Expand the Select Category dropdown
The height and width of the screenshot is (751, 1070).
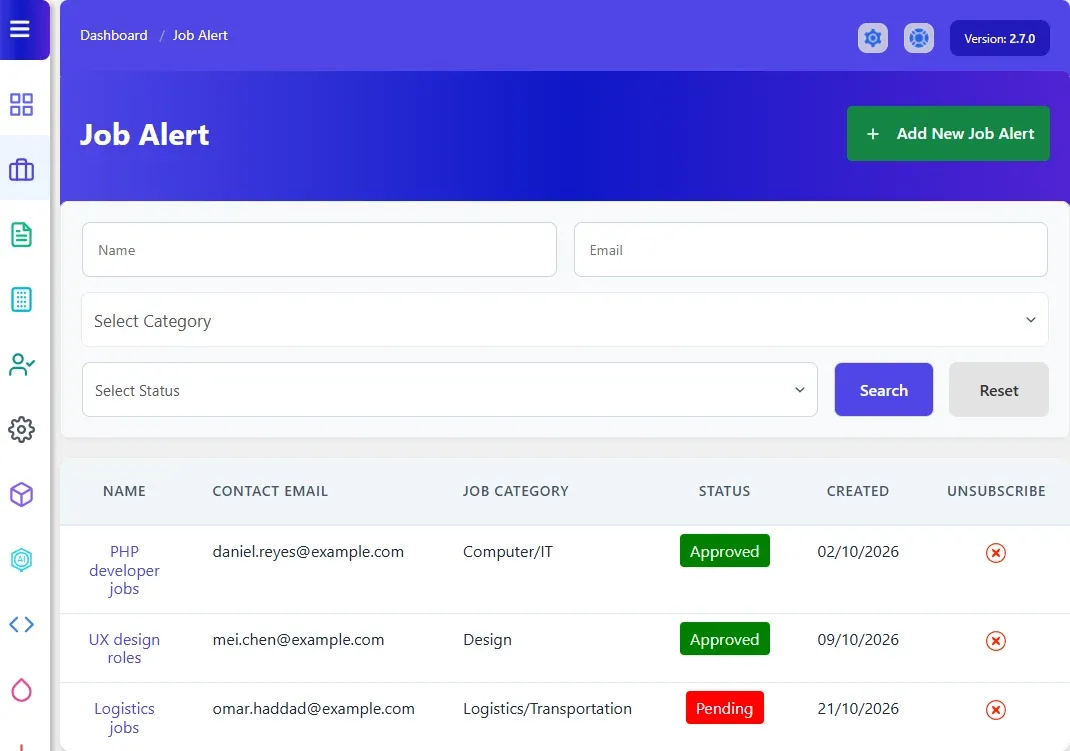tap(565, 320)
